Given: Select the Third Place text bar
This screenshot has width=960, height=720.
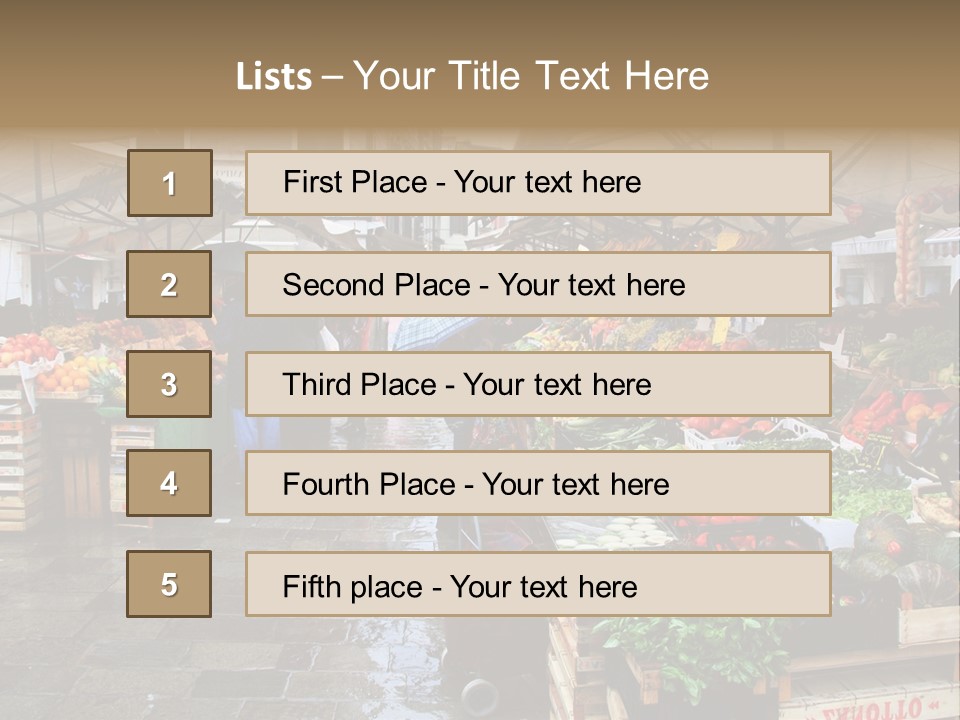Looking at the screenshot, I should pos(538,384).
